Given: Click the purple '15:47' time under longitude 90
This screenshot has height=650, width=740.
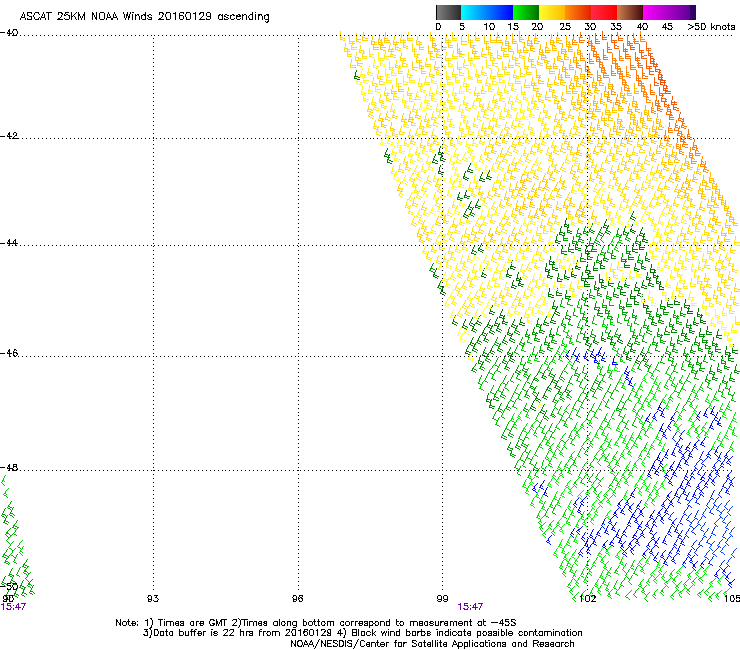Looking at the screenshot, I should click(13, 607).
